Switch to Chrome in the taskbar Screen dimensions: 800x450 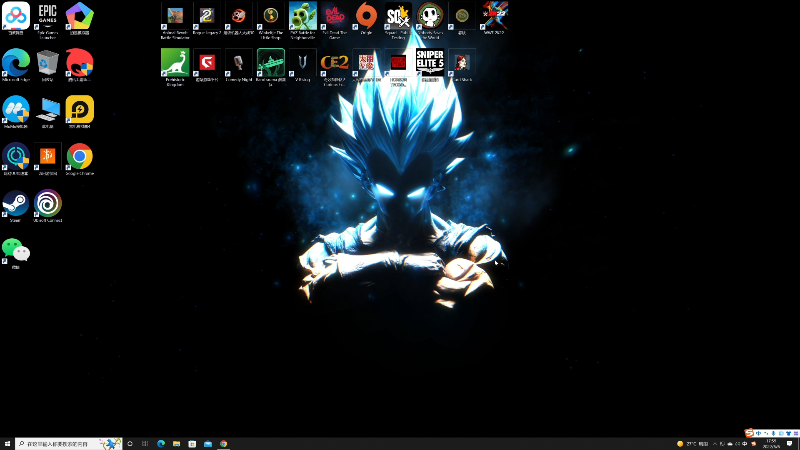pyautogui.click(x=223, y=444)
